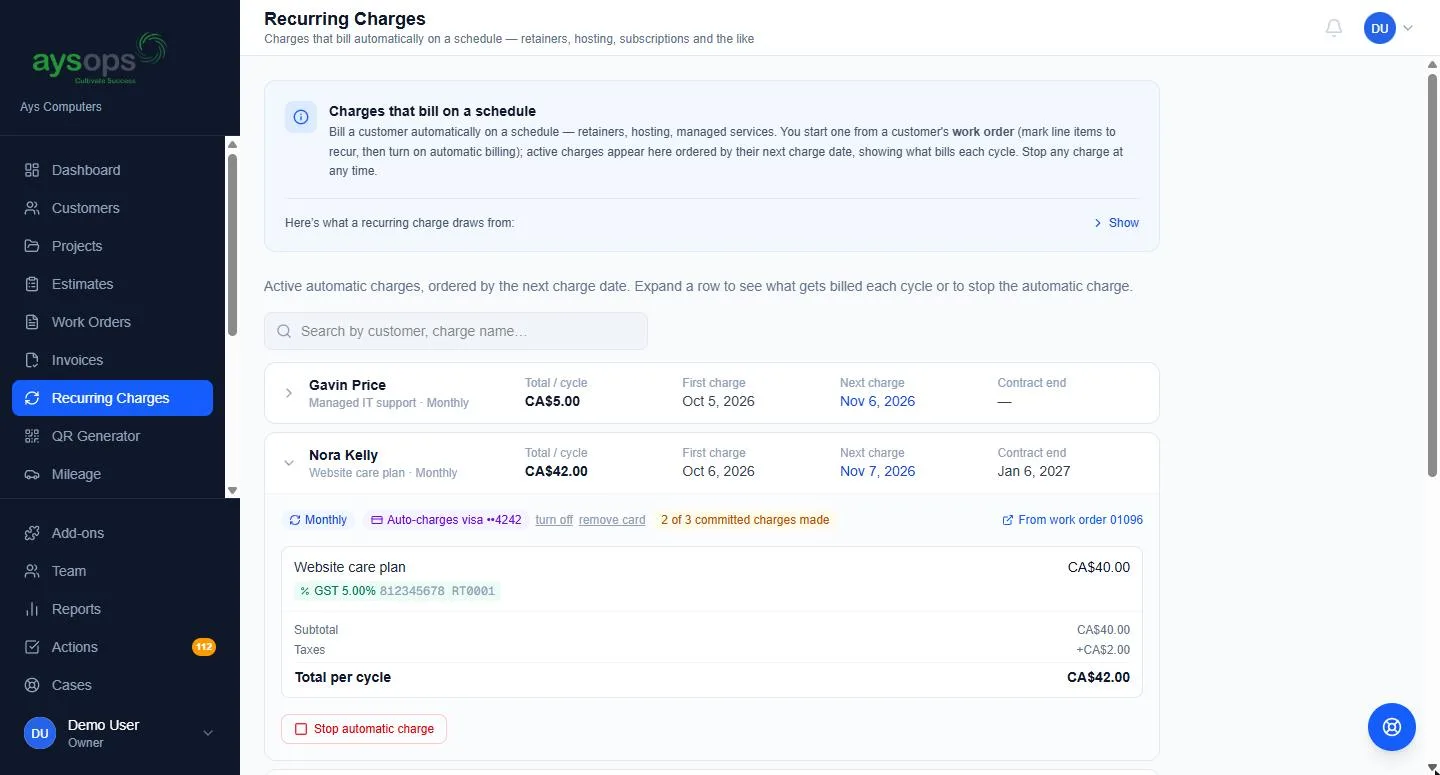Click Jan 6, 2027 contract end date
Viewport: 1440px width, 775px height.
[1034, 471]
